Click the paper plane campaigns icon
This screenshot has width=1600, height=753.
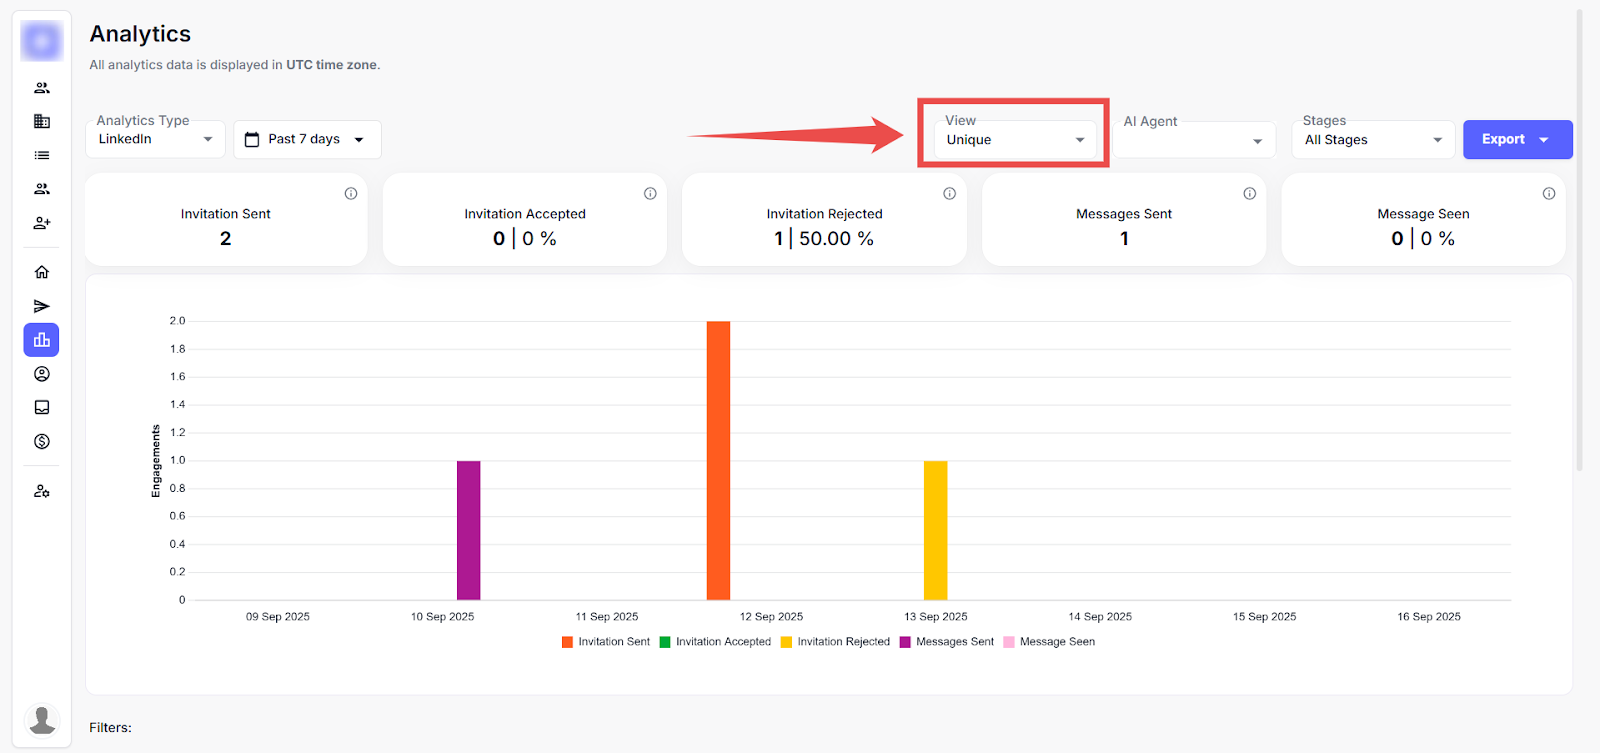[x=42, y=306]
